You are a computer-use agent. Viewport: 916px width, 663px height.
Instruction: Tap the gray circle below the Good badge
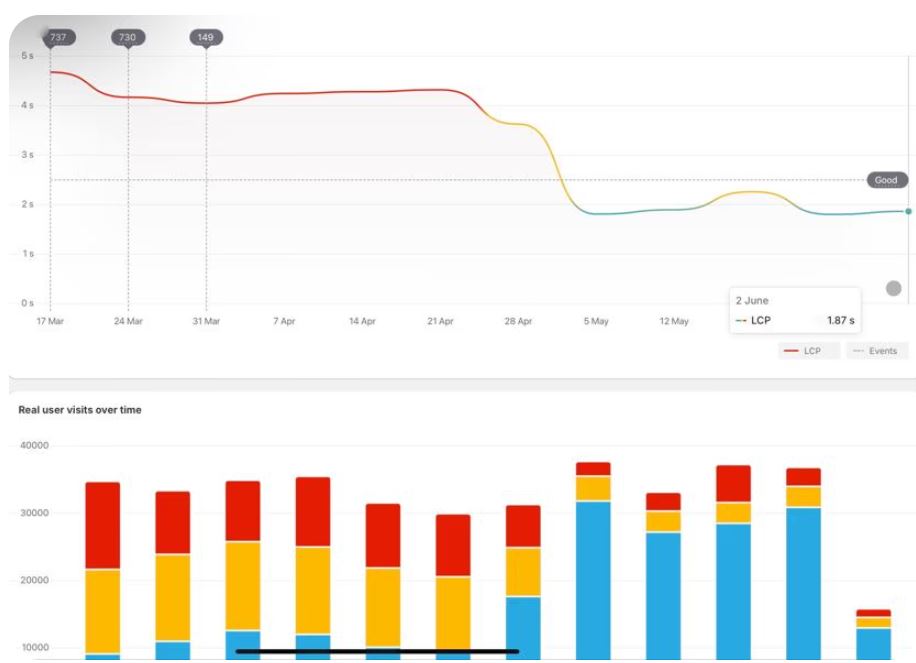coord(893,289)
